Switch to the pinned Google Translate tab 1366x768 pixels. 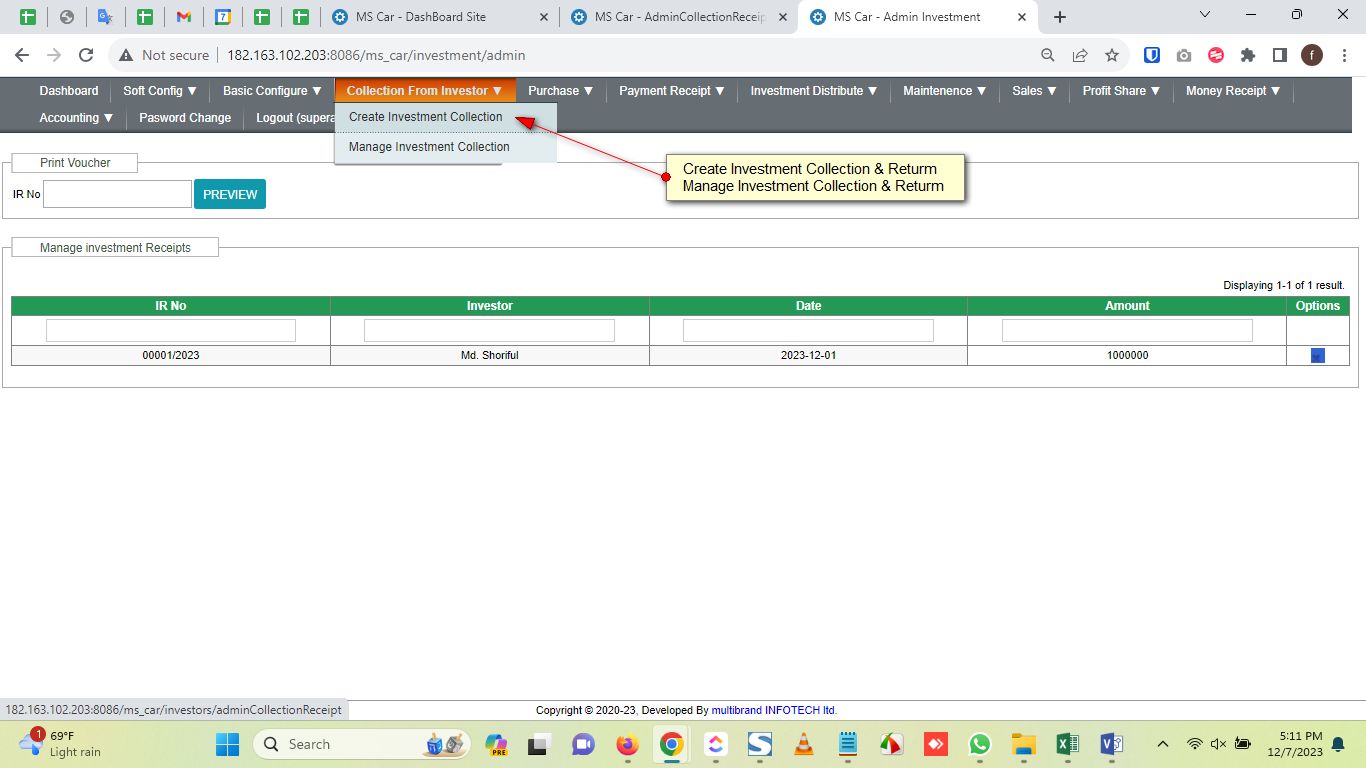[x=105, y=17]
